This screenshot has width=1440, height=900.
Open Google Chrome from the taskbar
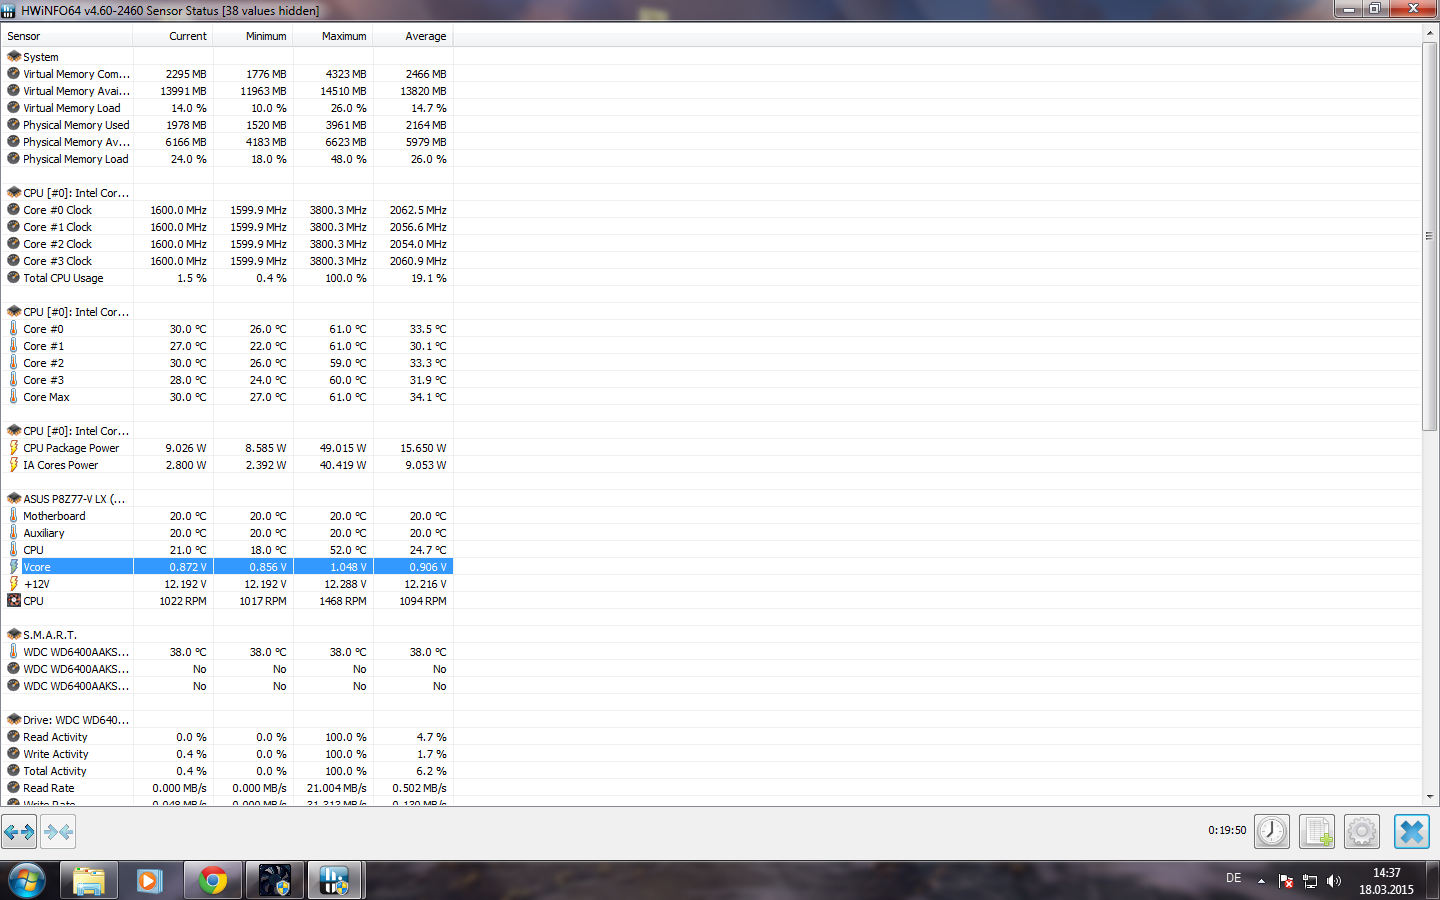point(212,881)
